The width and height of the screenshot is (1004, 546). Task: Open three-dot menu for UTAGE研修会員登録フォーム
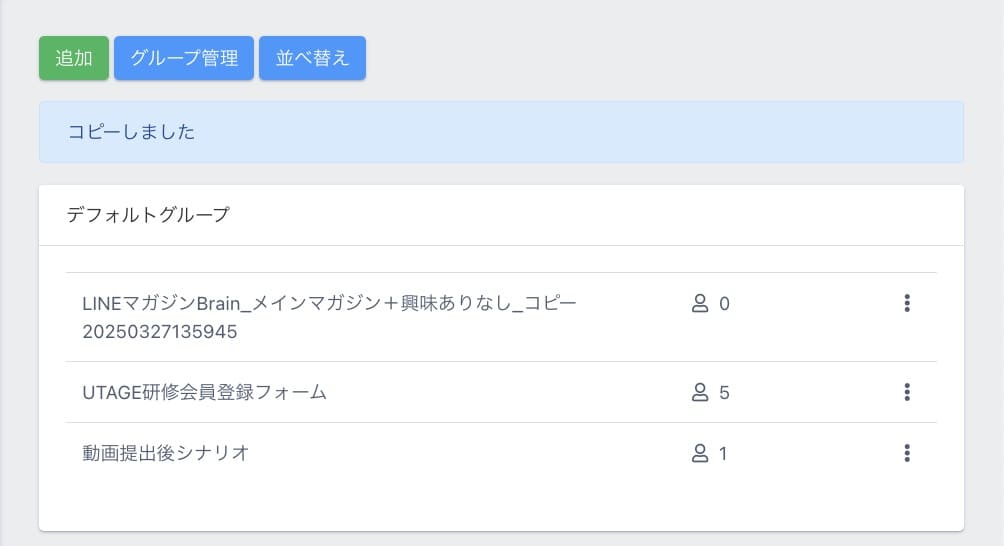(x=907, y=392)
